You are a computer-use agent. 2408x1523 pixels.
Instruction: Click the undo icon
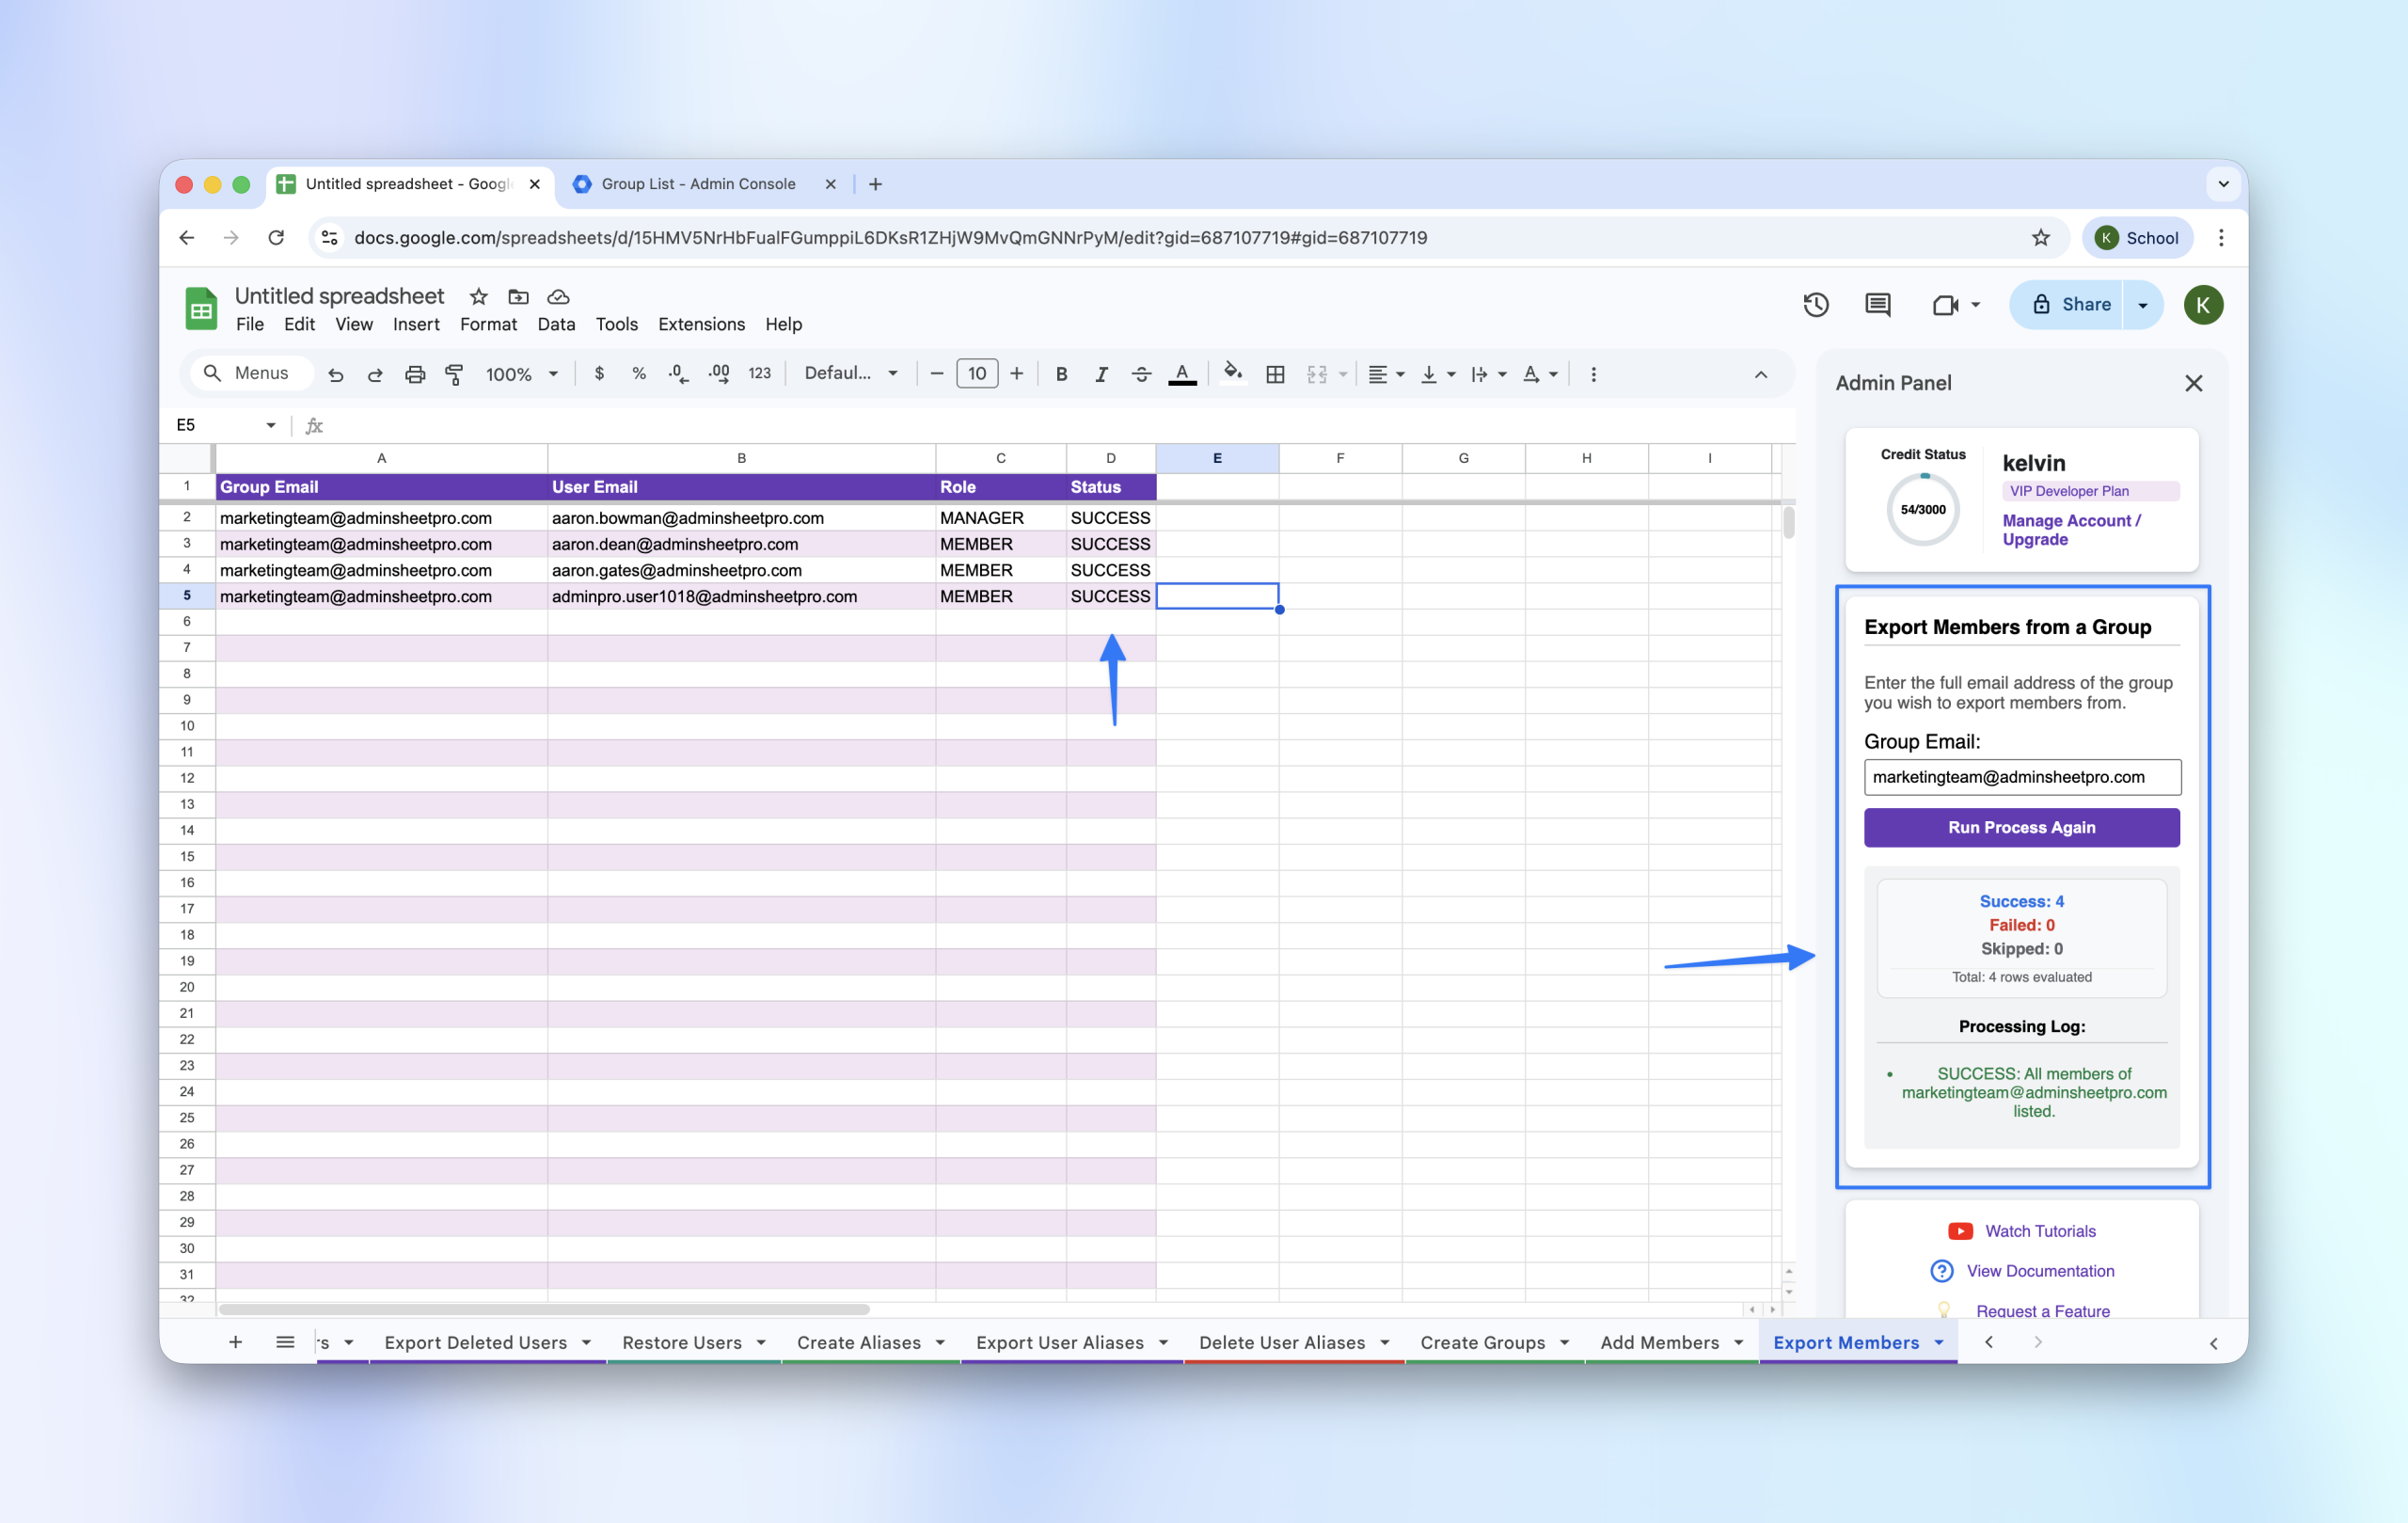coord(336,374)
